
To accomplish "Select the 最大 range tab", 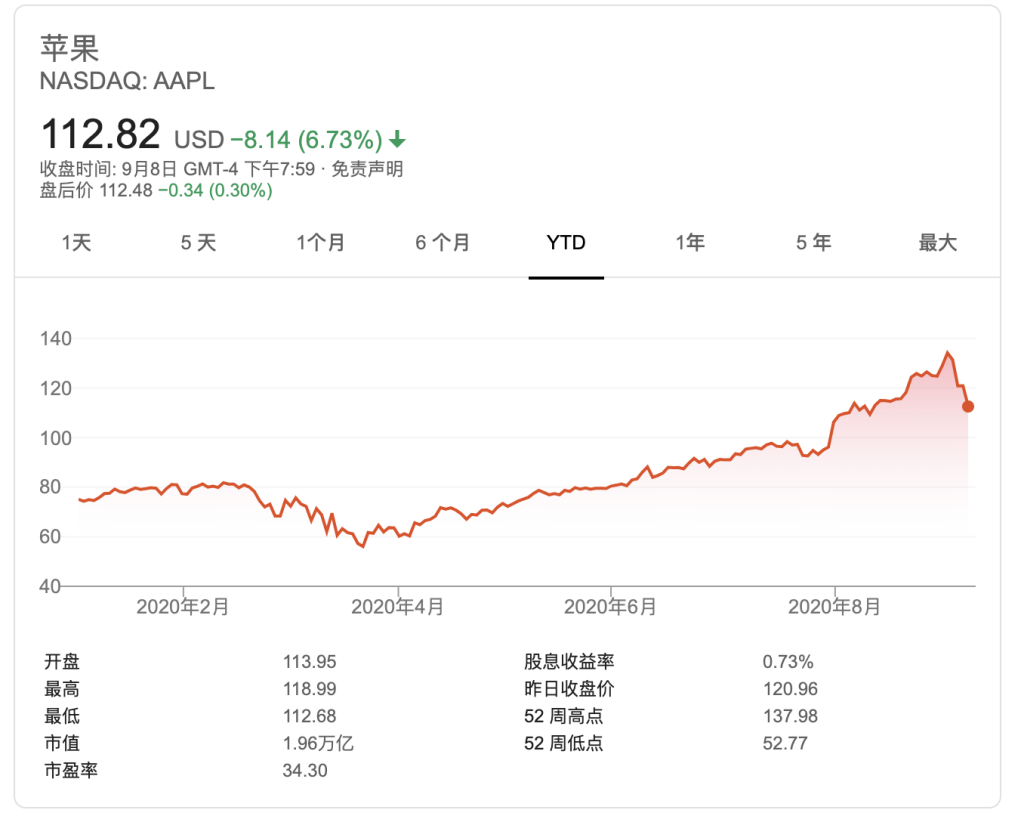I will tap(937, 243).
